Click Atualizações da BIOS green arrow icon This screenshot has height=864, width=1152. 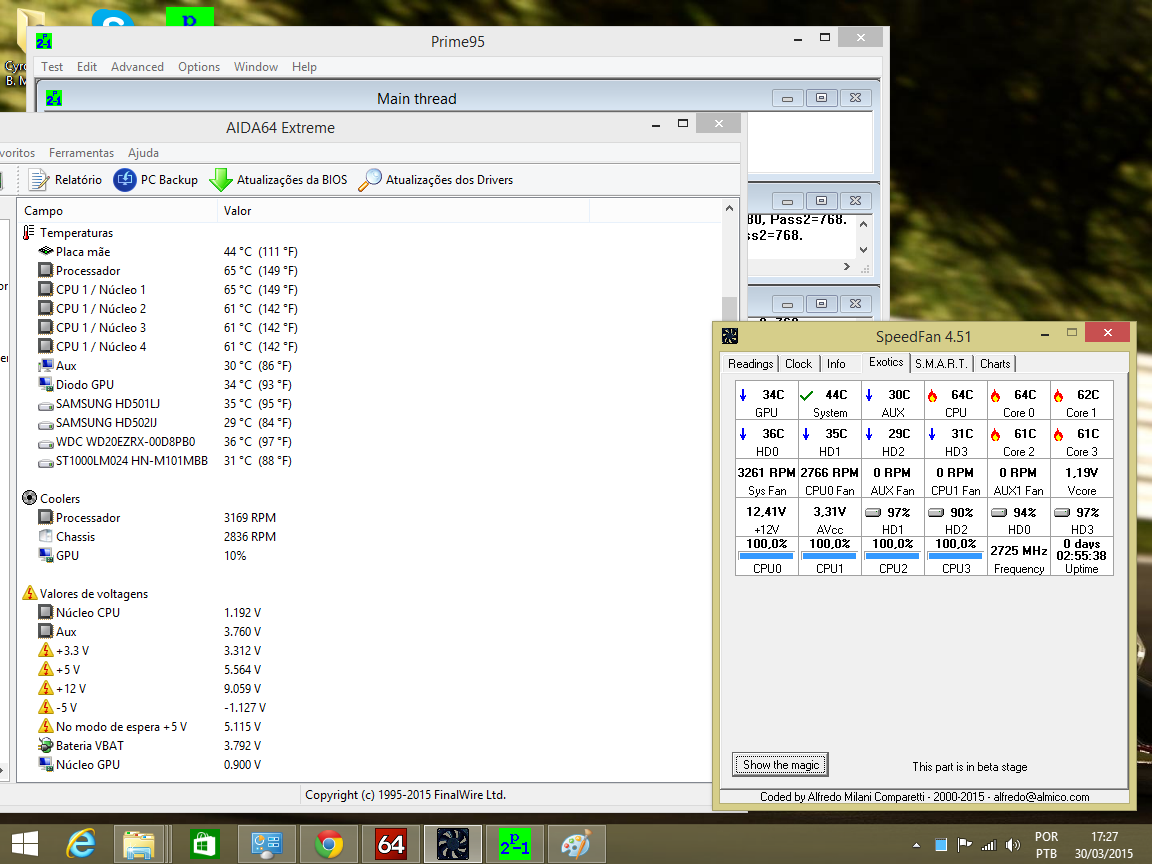coord(220,179)
